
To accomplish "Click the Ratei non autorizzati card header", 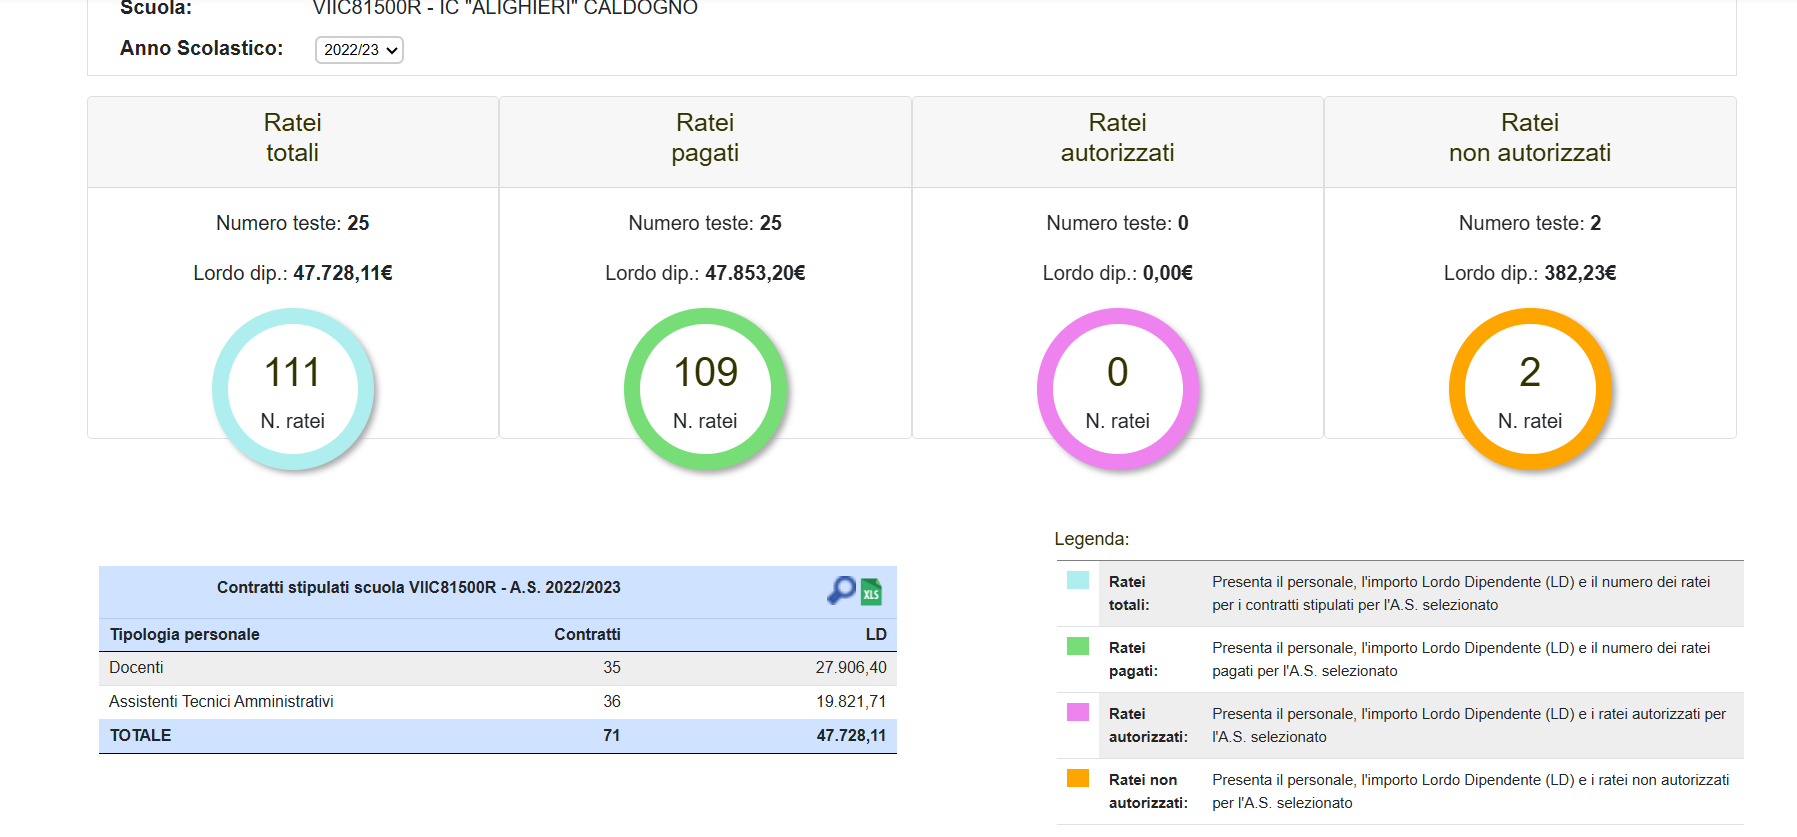I will pyautogui.click(x=1529, y=139).
